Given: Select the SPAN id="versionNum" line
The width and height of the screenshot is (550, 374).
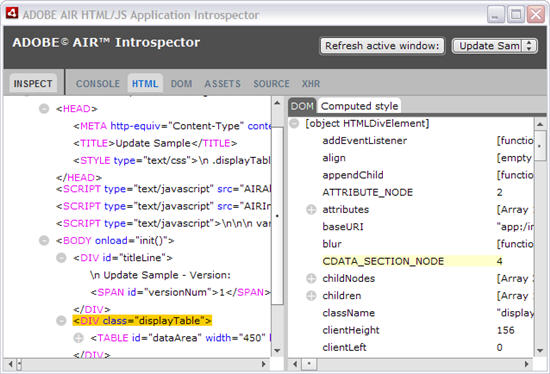Looking at the screenshot, I should pyautogui.click(x=180, y=292).
